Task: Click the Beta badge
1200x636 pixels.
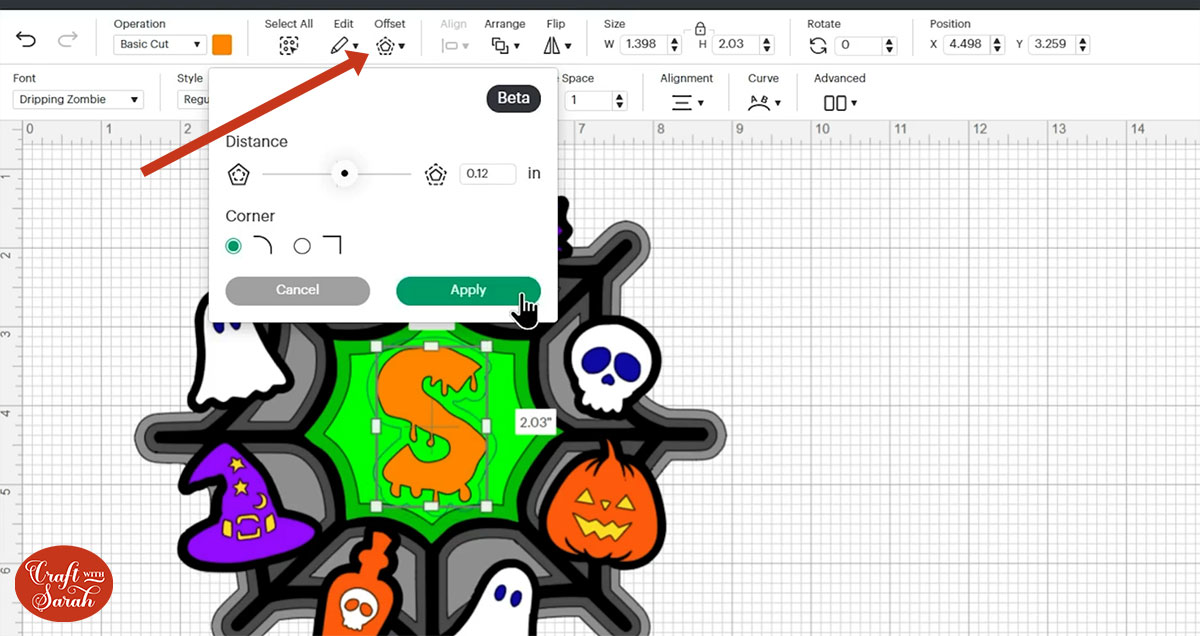Action: tap(513, 98)
